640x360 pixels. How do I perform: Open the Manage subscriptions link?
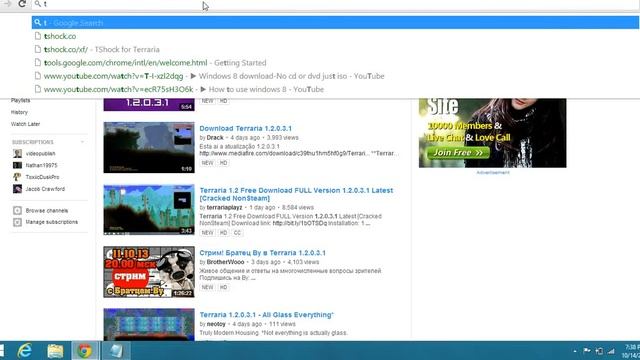click(x=52, y=222)
